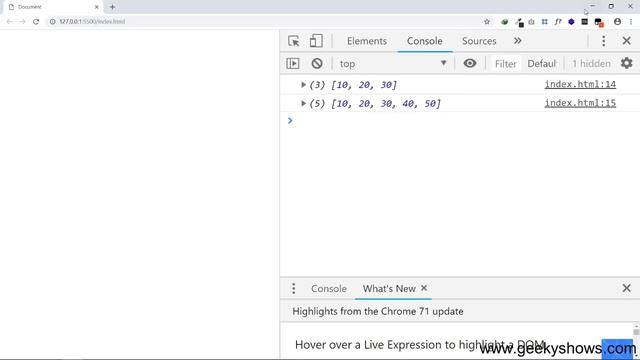Click the drawer vertical scrollbar

point(636,332)
